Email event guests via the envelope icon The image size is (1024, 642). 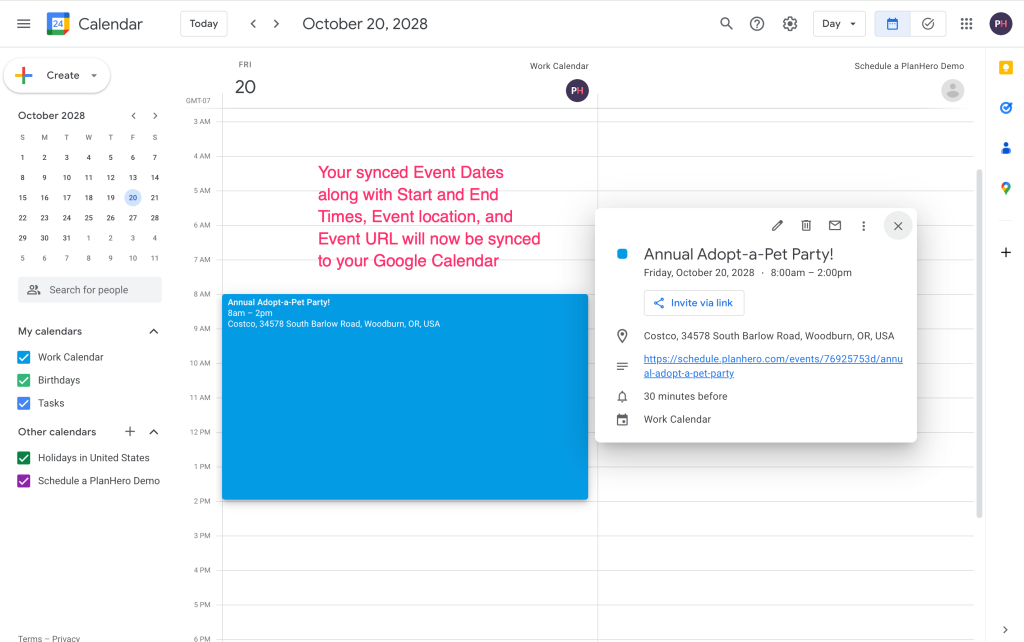coord(835,226)
